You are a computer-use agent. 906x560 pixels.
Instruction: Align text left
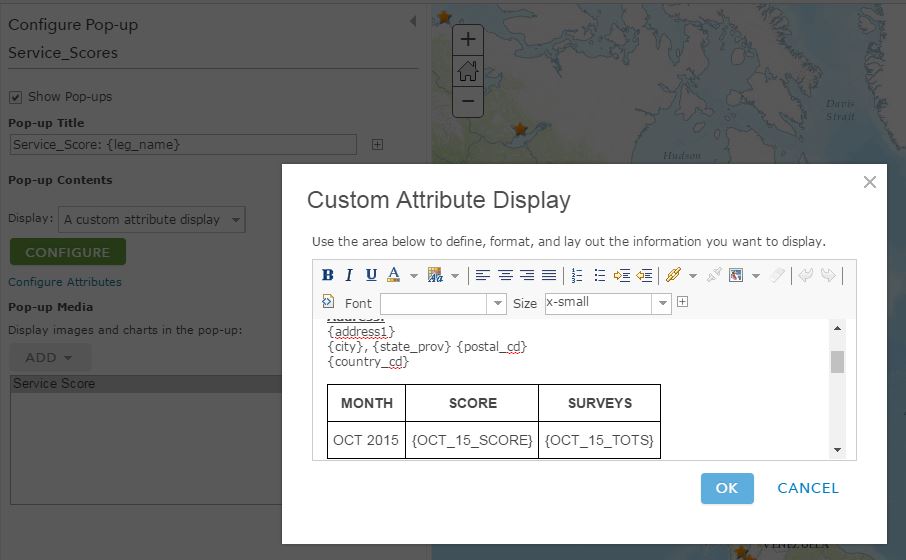click(483, 275)
